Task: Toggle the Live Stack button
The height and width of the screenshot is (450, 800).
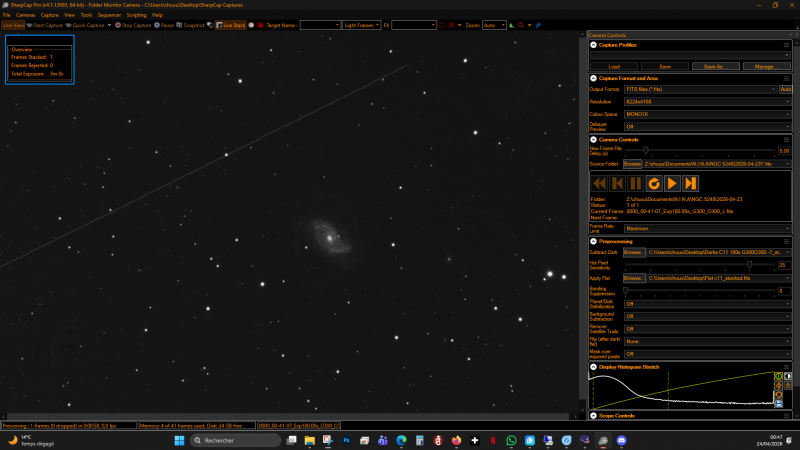Action: (x=231, y=25)
